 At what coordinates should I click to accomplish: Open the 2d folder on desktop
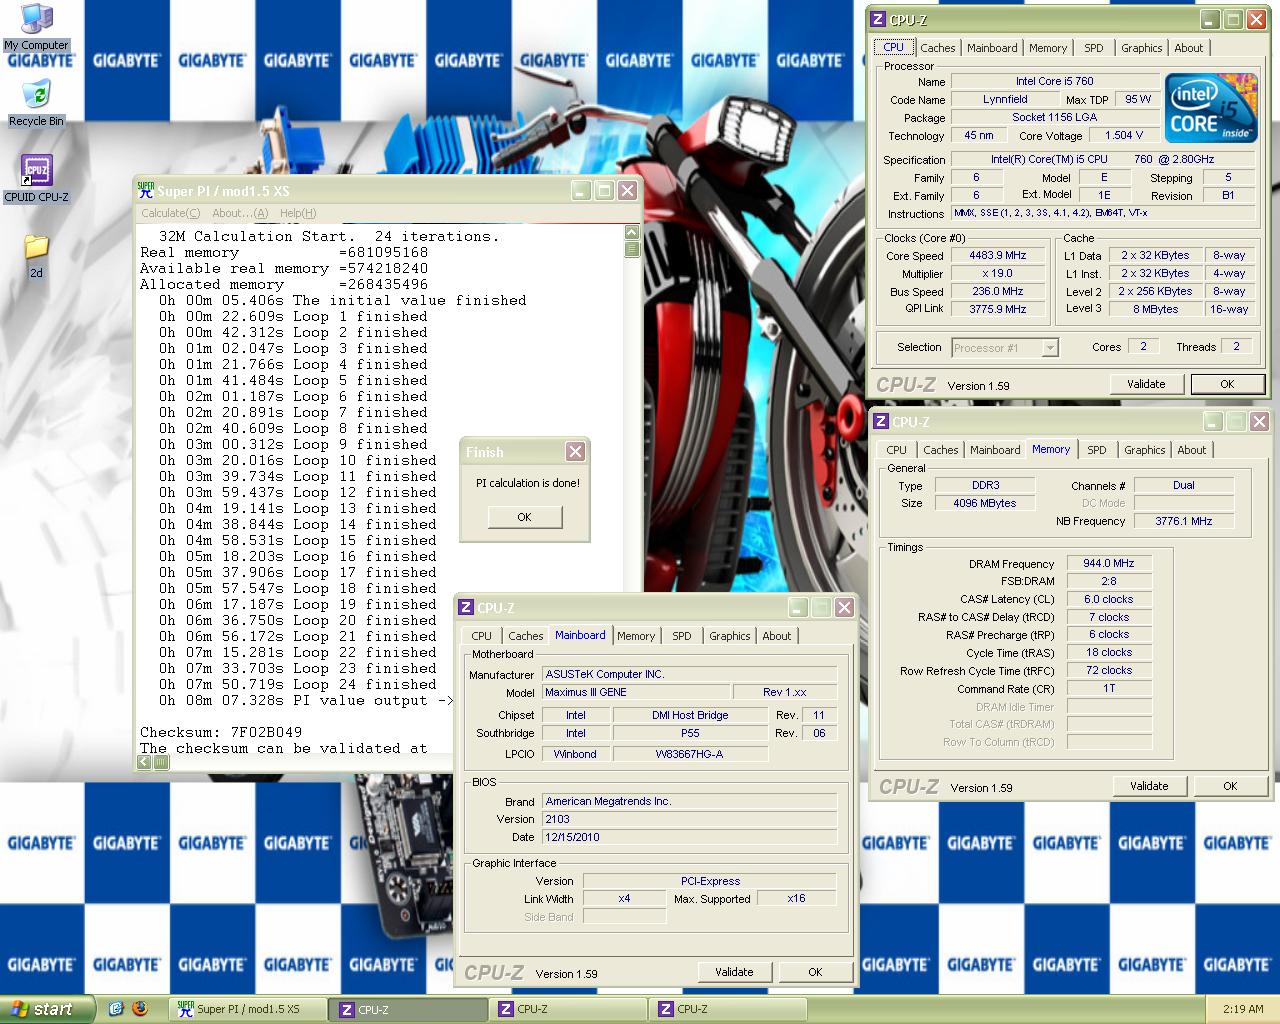point(36,256)
